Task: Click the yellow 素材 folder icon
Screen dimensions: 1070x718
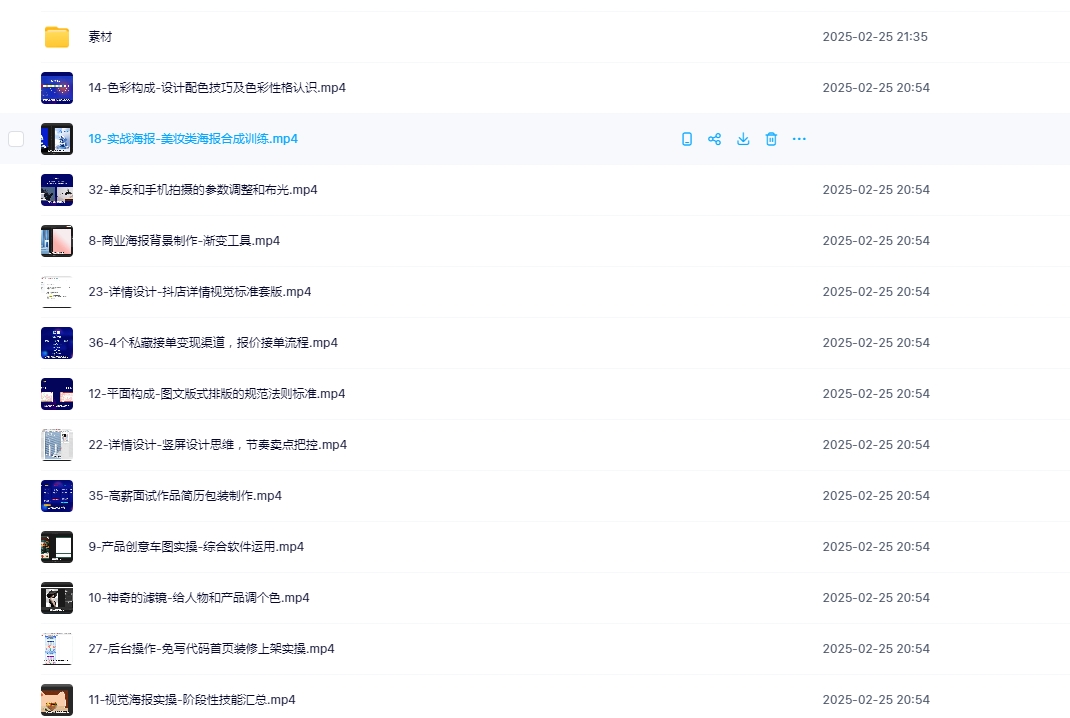Action: [x=57, y=37]
